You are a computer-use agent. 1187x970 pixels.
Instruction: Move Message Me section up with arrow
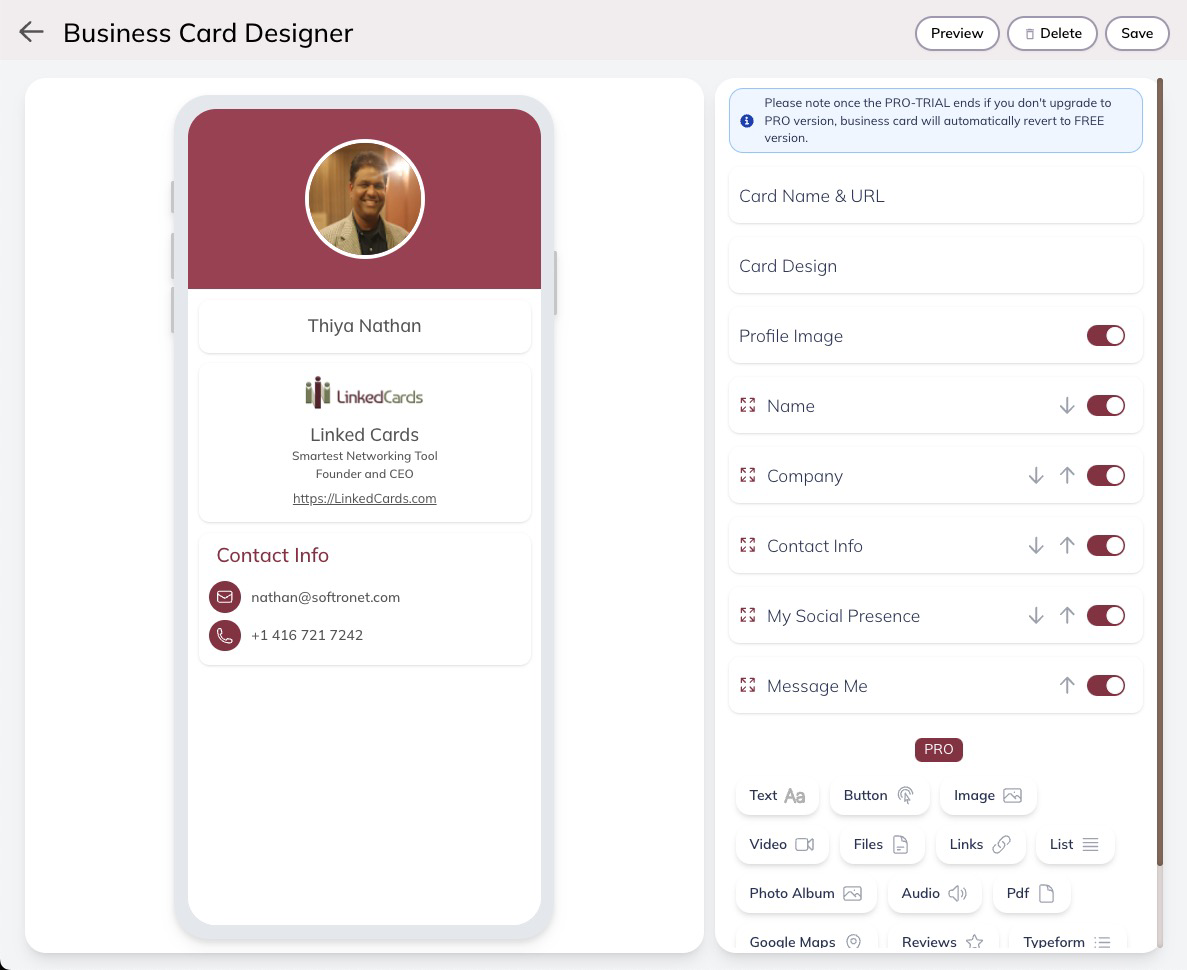pos(1067,686)
